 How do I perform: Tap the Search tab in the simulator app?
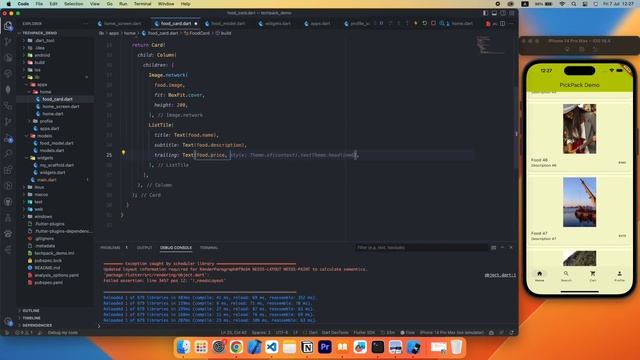[566, 276]
